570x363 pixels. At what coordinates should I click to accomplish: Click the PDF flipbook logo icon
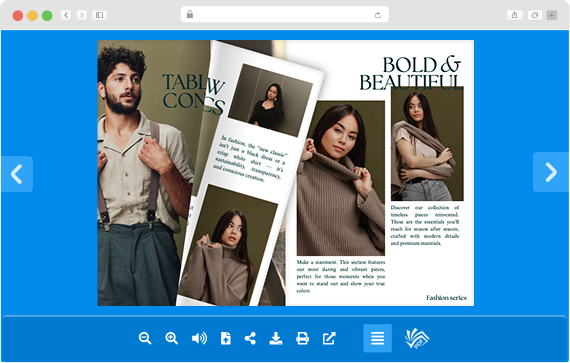pos(417,338)
